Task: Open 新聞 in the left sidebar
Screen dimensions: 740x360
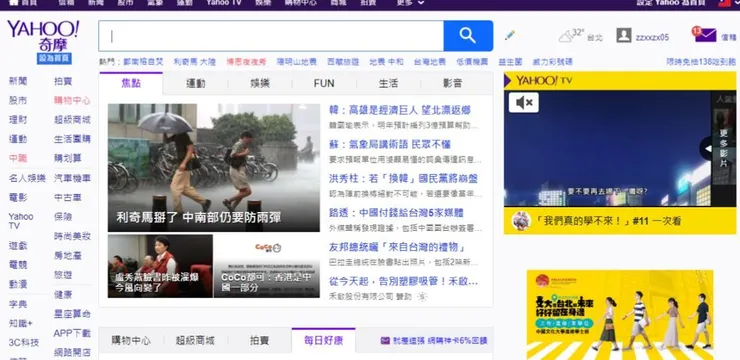Action: click(x=18, y=81)
